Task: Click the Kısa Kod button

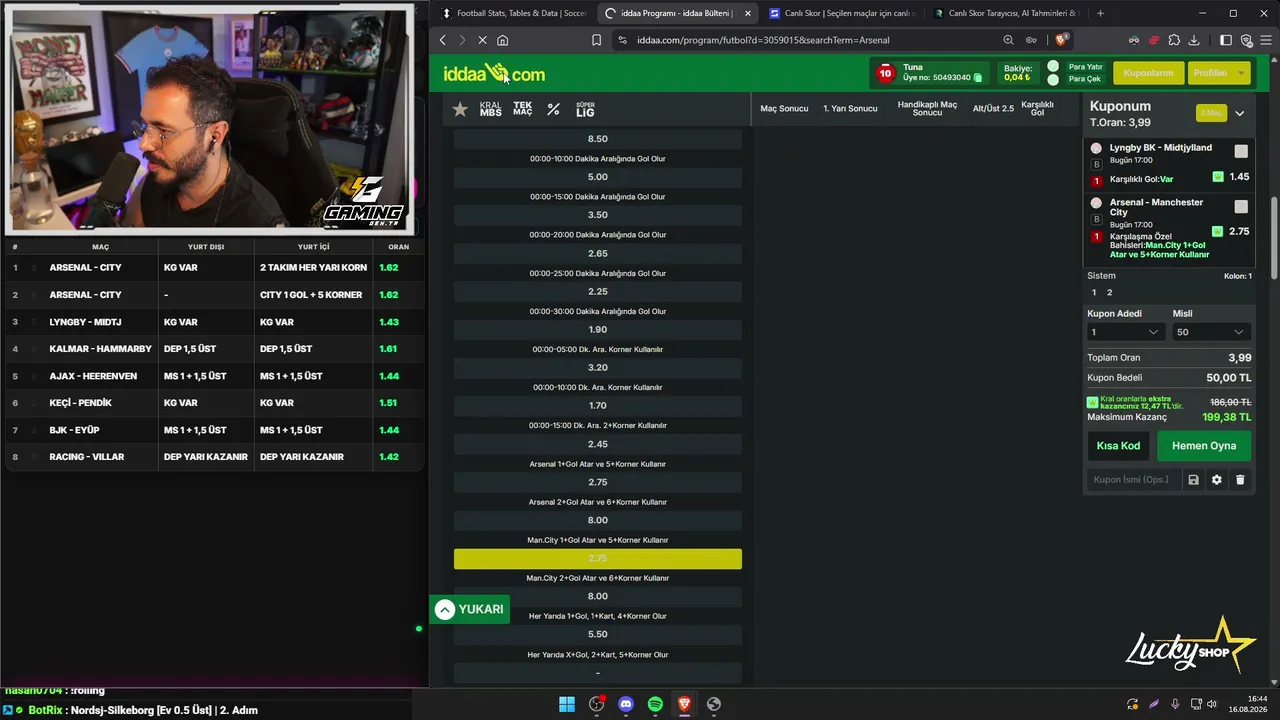Action: pos(1118,446)
